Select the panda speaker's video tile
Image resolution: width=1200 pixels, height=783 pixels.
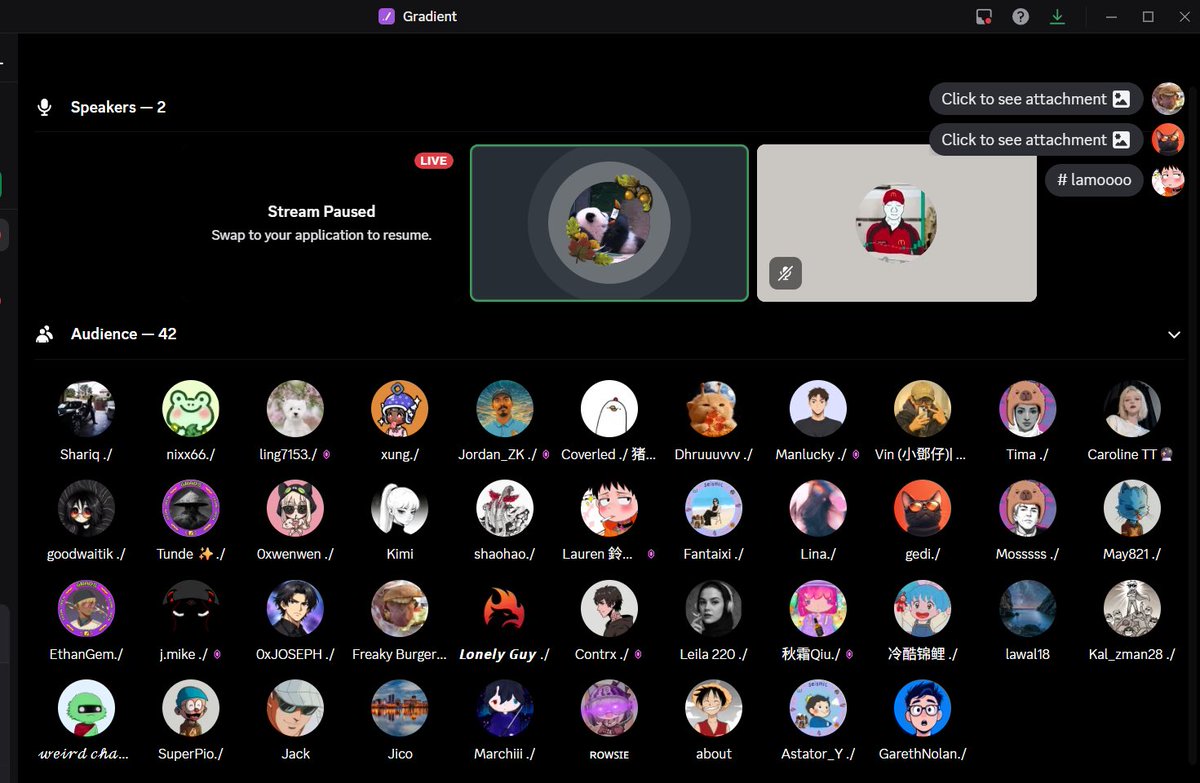point(609,222)
